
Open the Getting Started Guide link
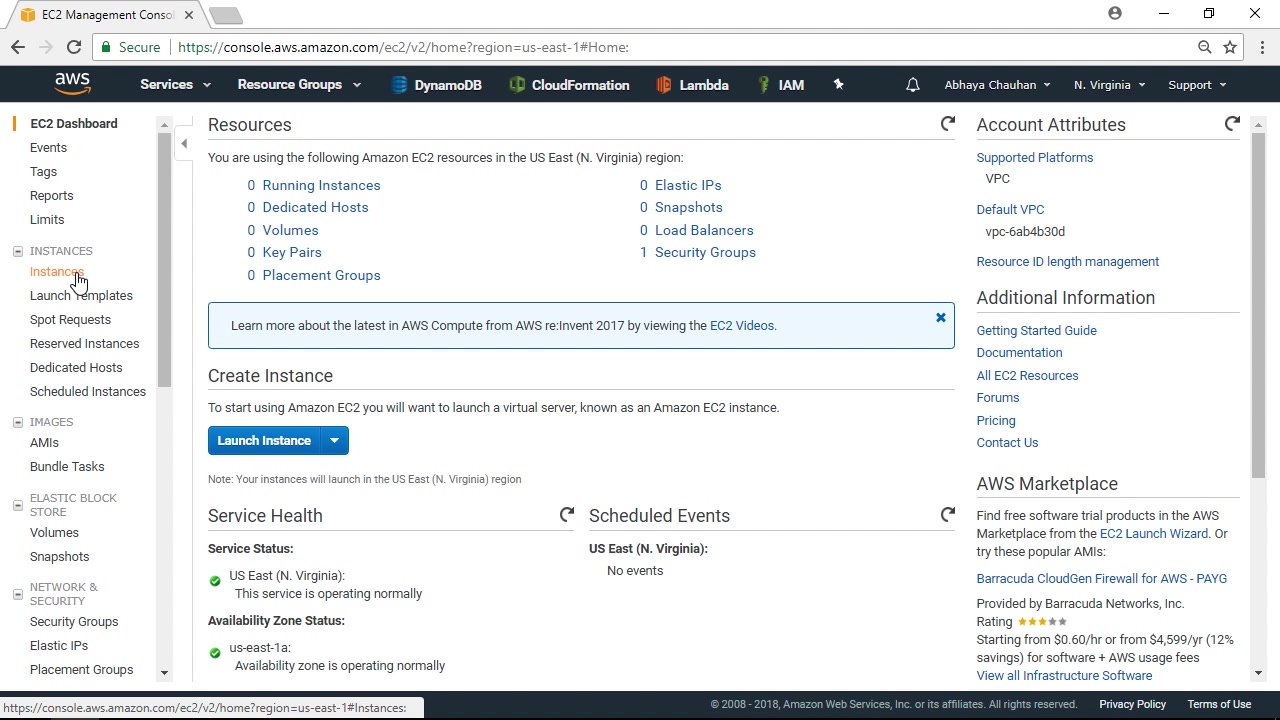coord(1036,330)
